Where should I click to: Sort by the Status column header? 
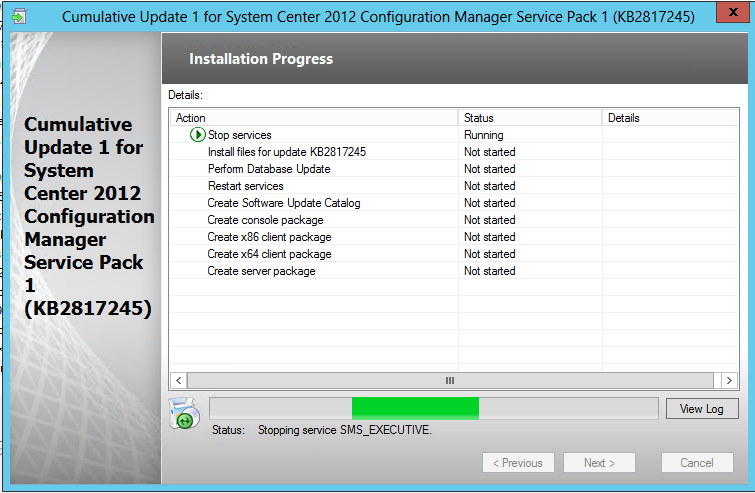pos(530,118)
